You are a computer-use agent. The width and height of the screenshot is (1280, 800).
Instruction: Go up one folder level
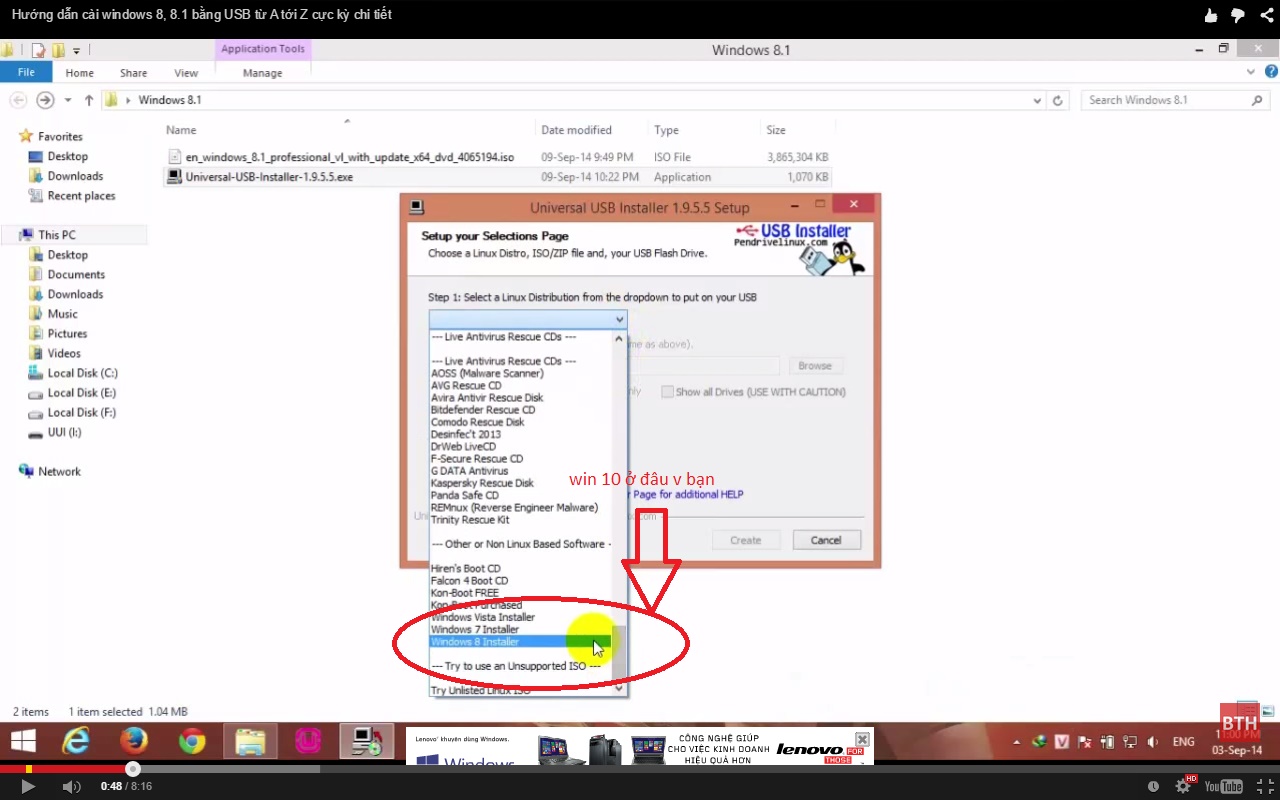(x=89, y=100)
